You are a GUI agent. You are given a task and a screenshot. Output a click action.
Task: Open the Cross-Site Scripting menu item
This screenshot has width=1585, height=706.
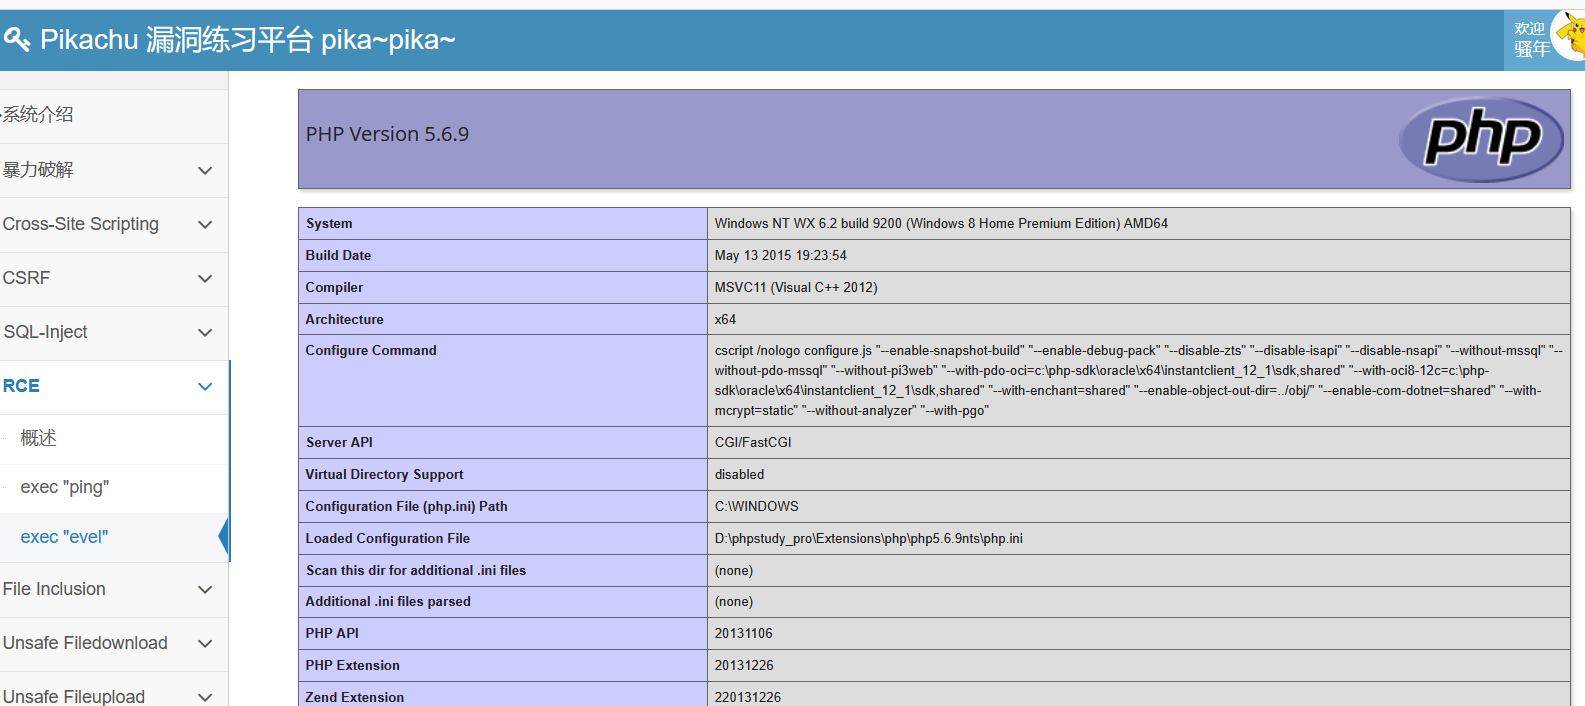(114, 224)
